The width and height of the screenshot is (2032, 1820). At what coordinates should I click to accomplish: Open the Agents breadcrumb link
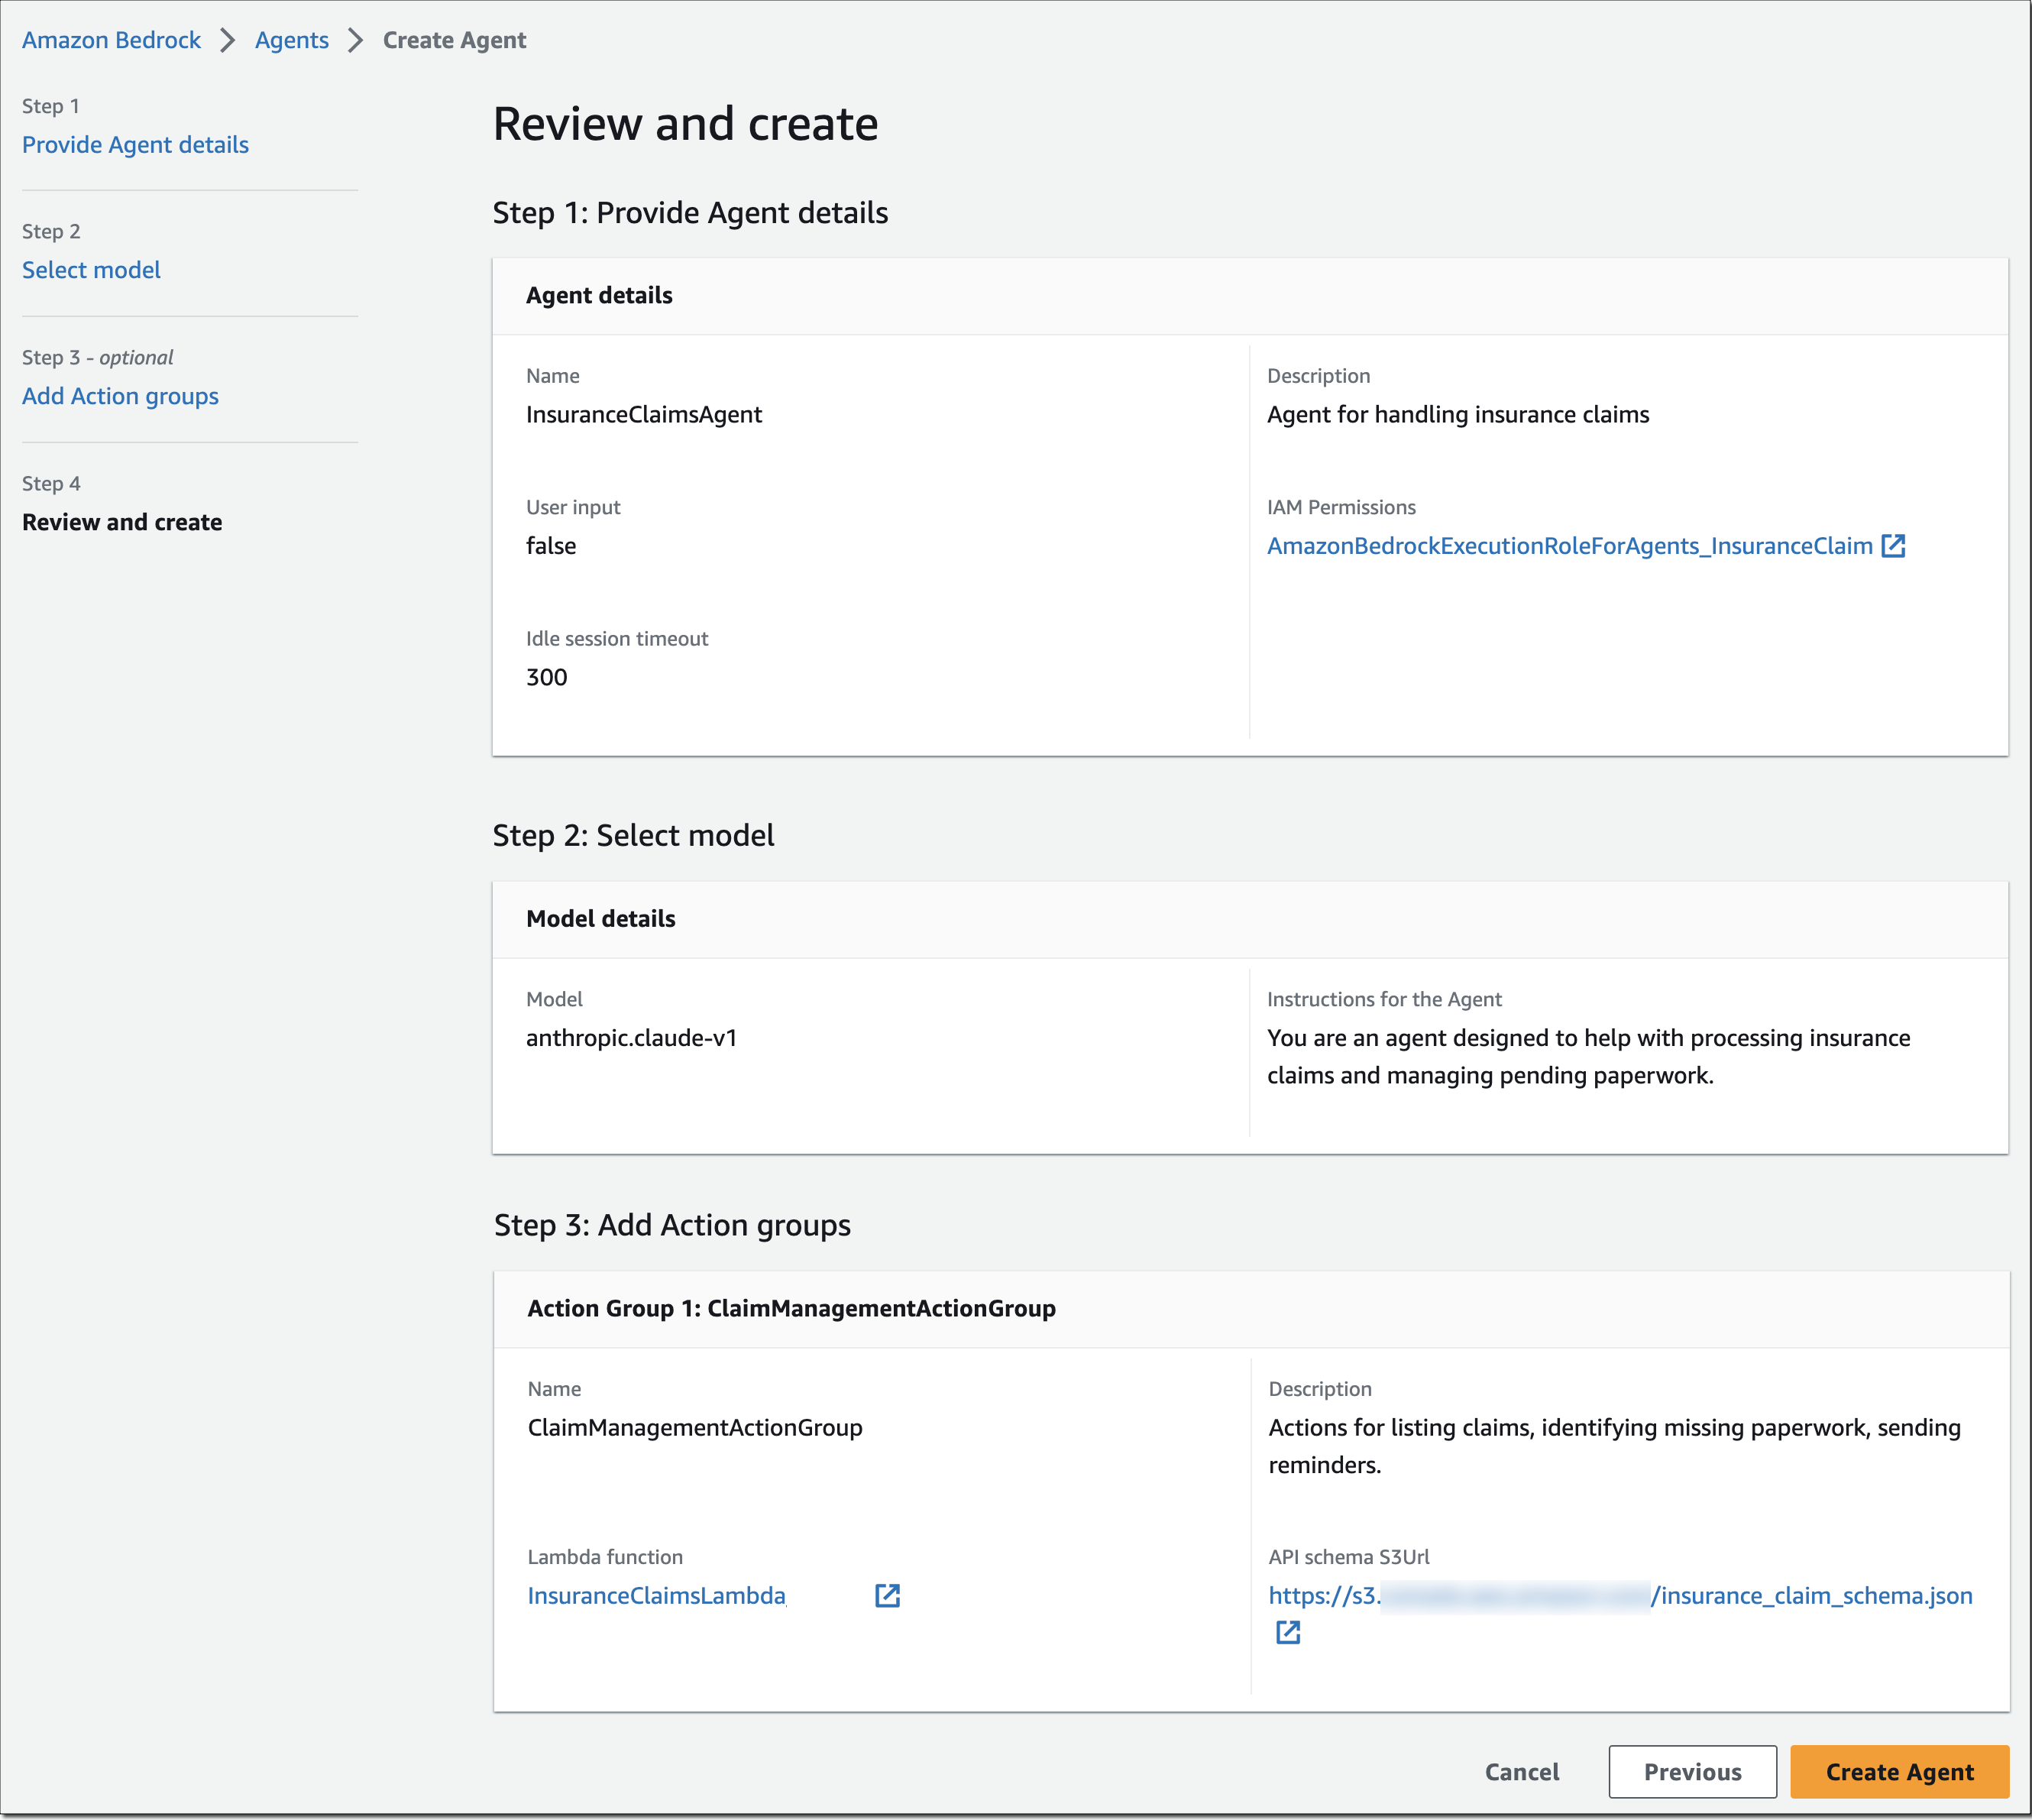click(x=291, y=40)
